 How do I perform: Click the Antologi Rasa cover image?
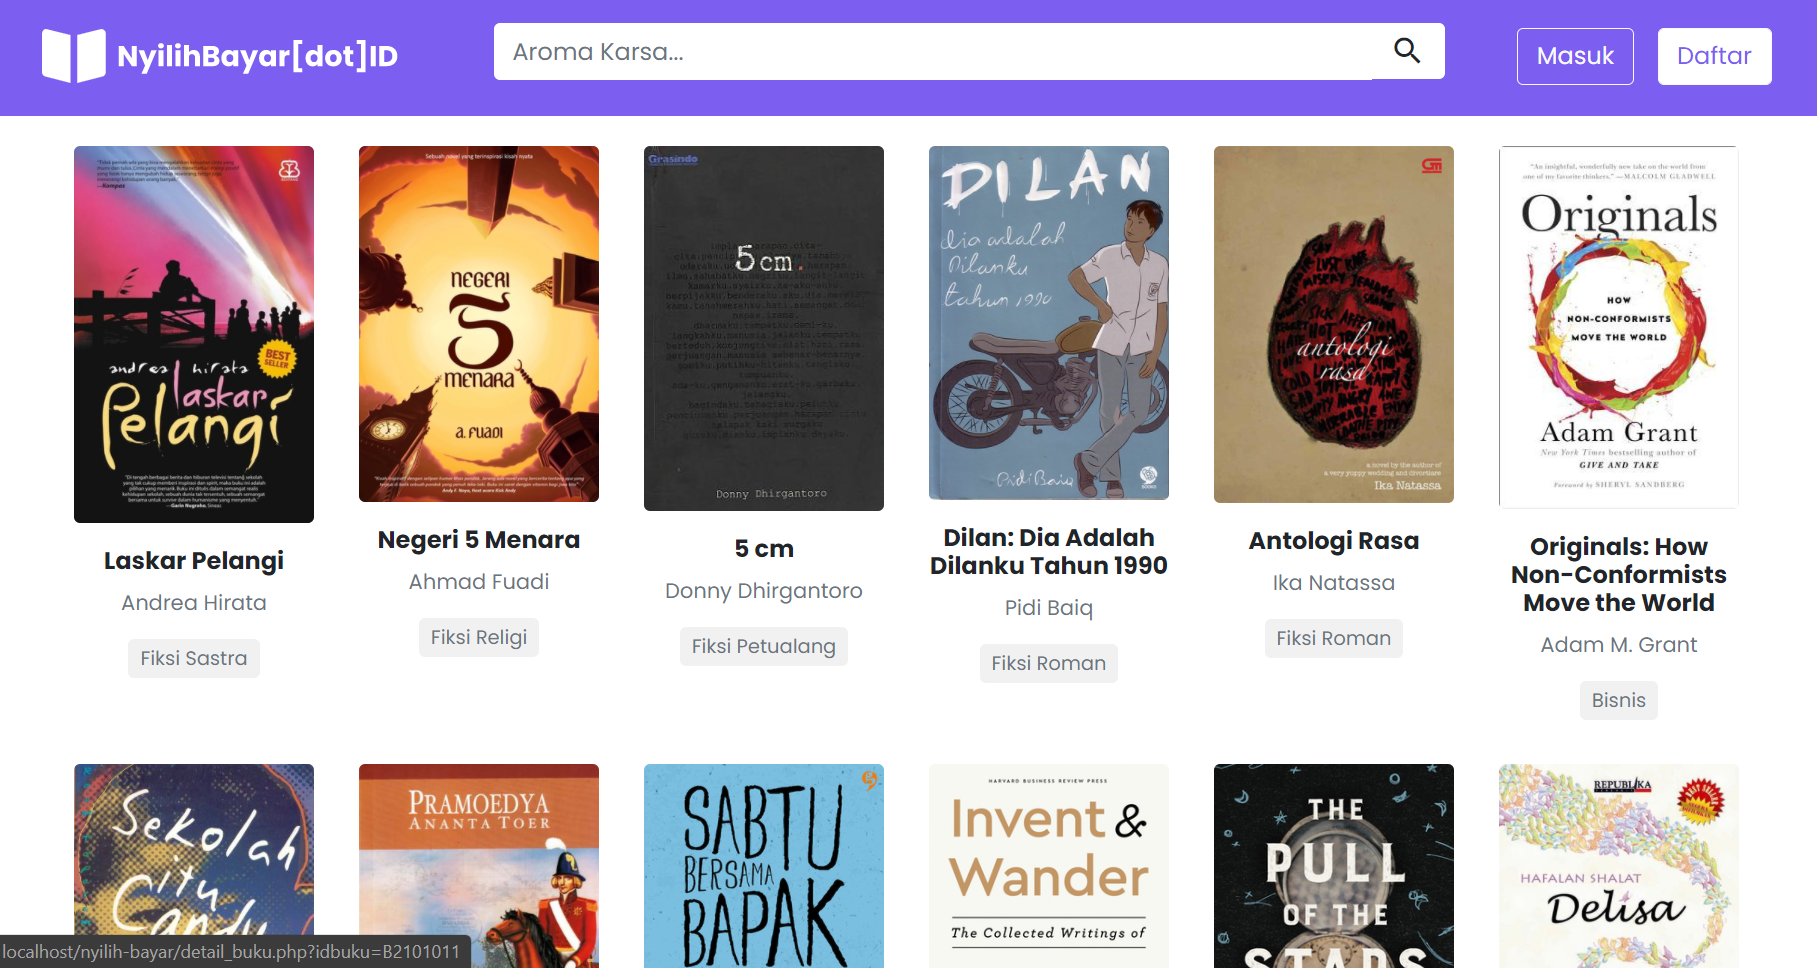click(x=1334, y=324)
